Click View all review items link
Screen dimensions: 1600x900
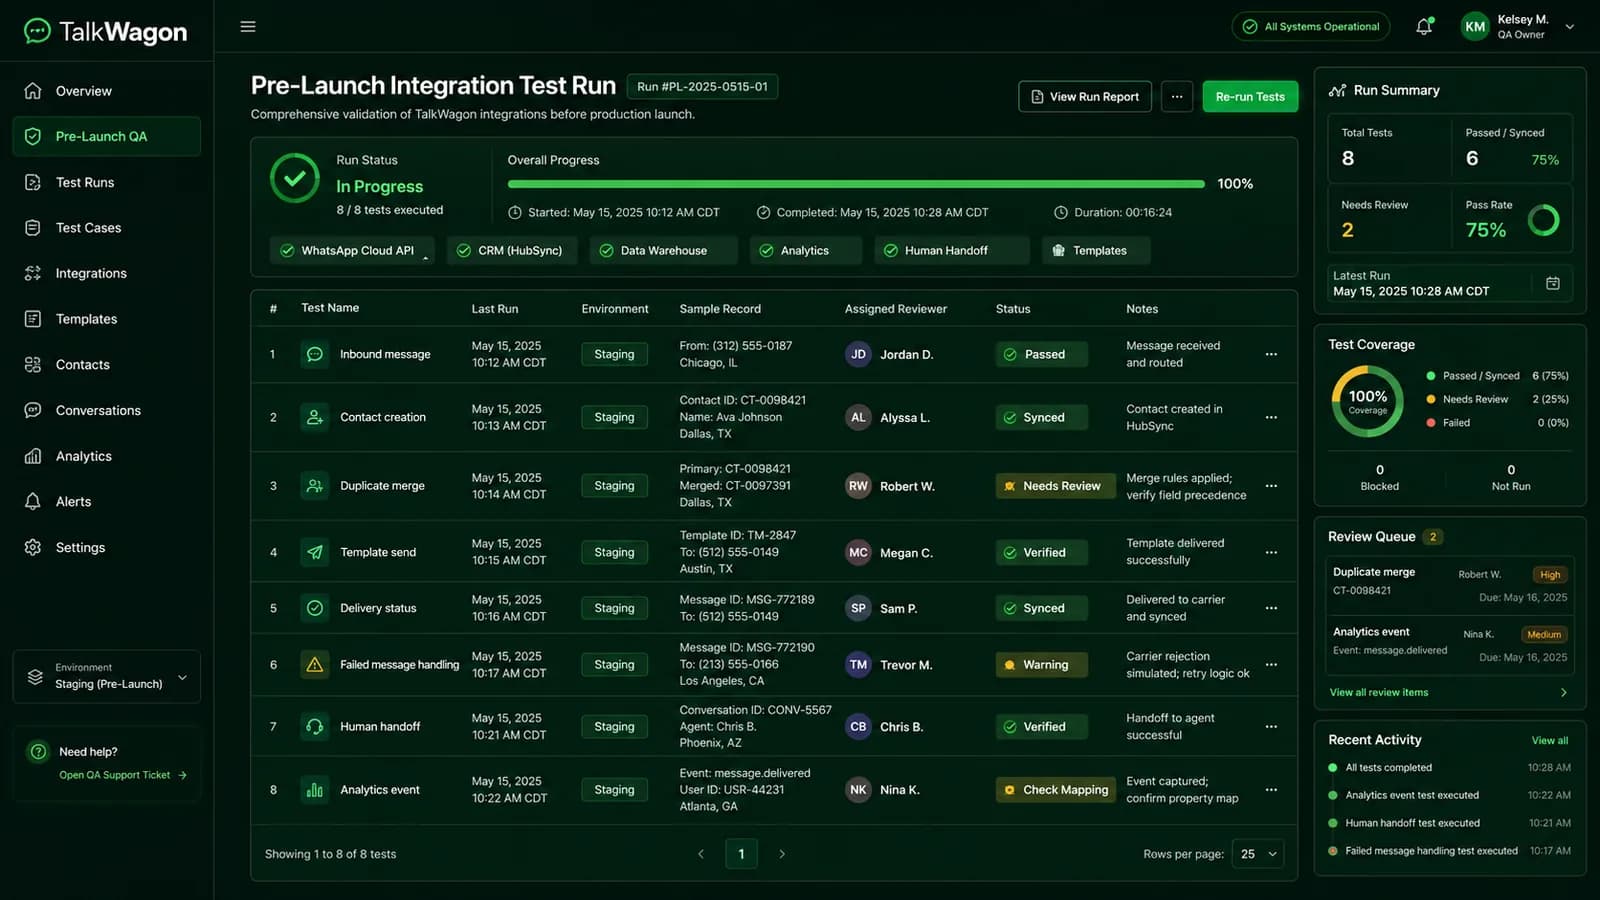pos(1379,692)
